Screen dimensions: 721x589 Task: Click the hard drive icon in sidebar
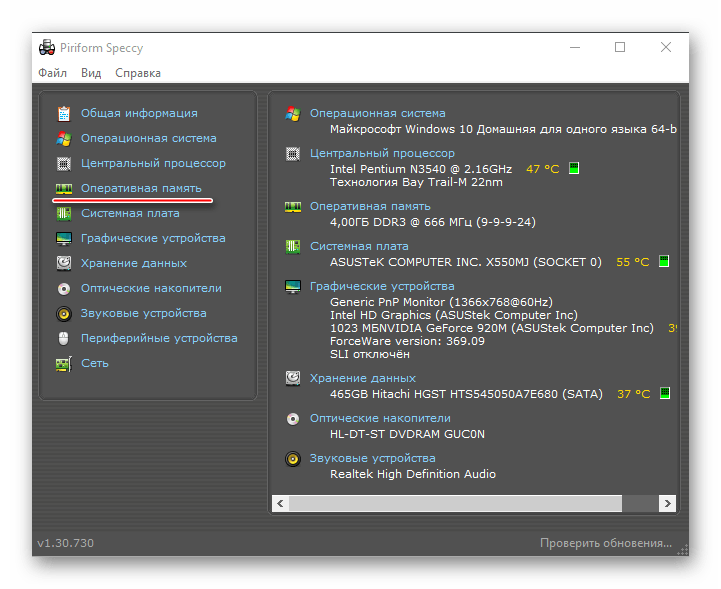64,263
